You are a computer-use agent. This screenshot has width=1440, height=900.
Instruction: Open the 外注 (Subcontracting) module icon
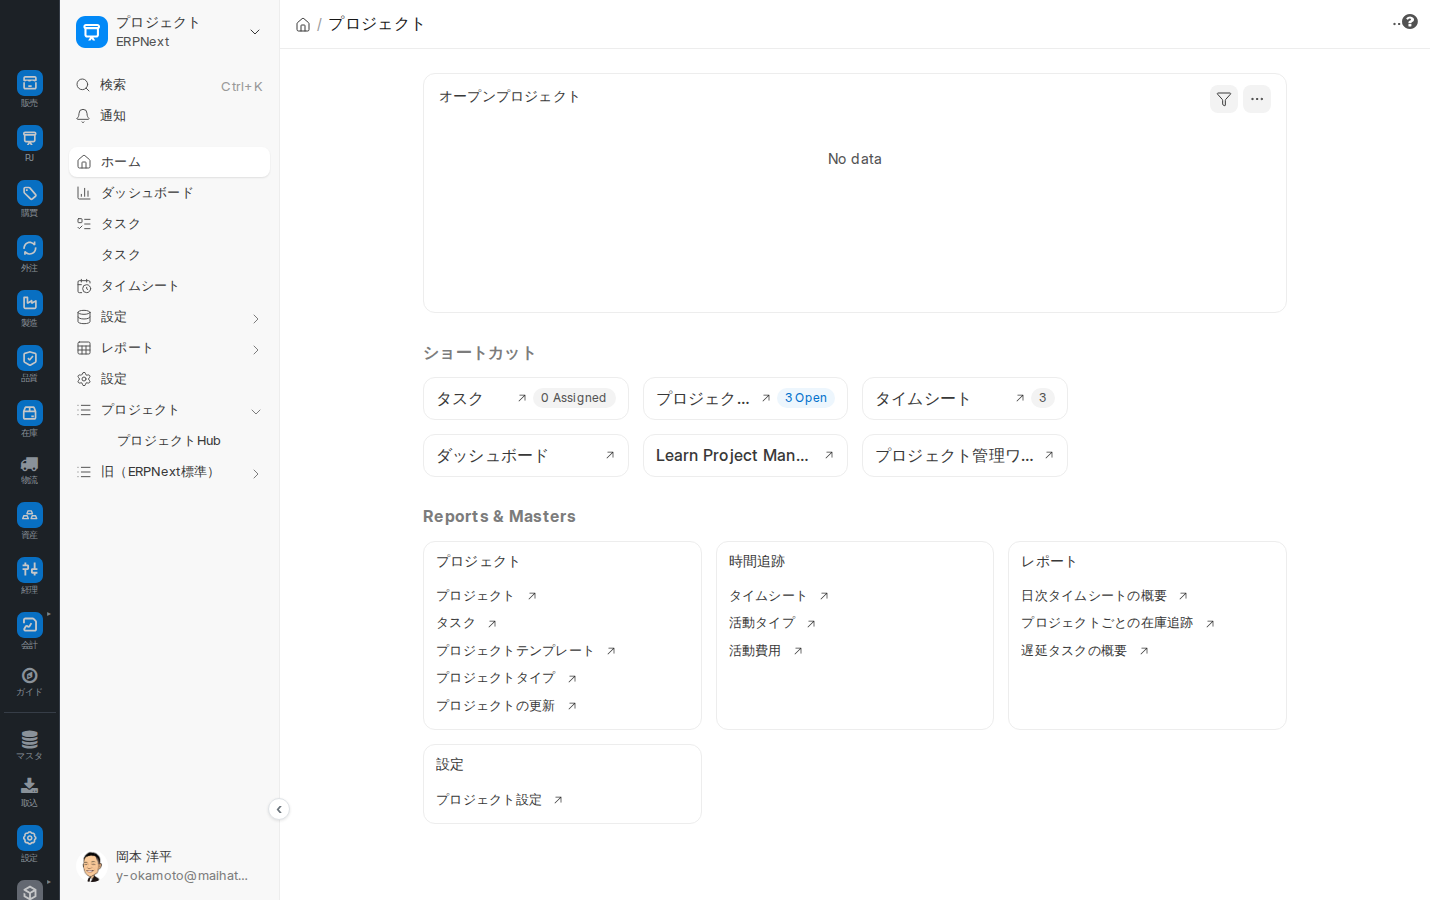(30, 248)
